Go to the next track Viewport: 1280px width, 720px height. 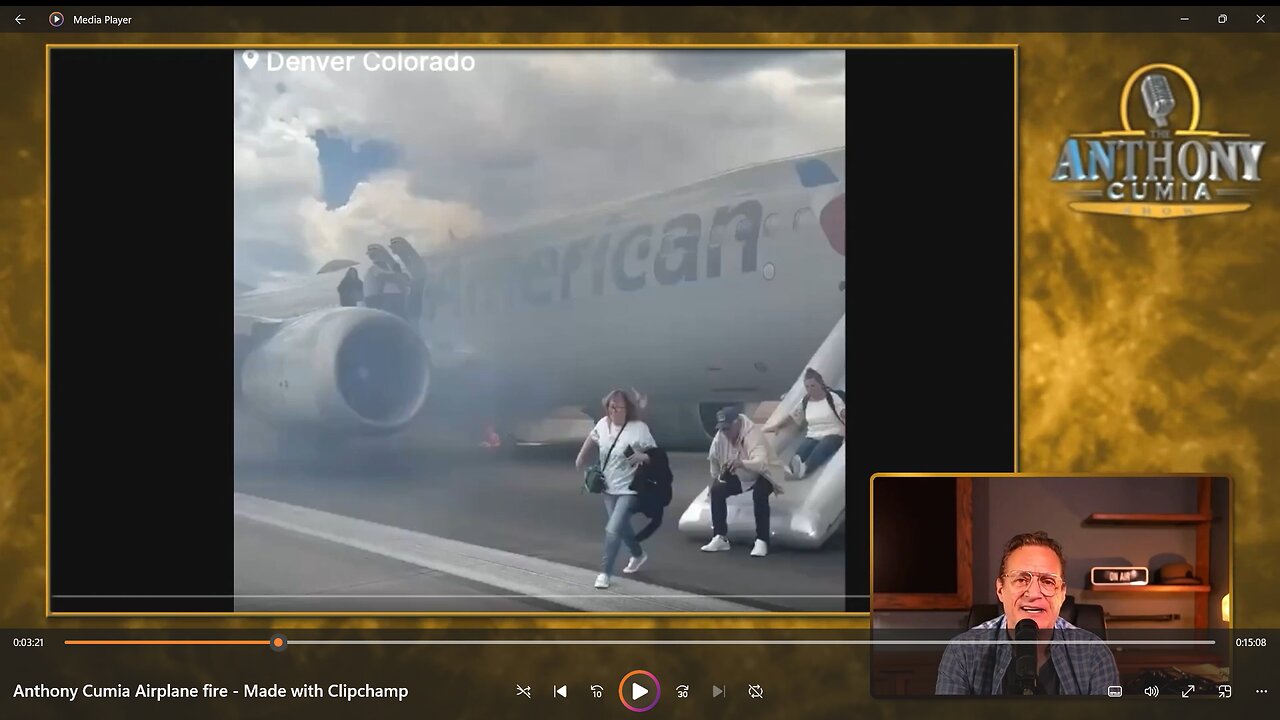pos(718,691)
